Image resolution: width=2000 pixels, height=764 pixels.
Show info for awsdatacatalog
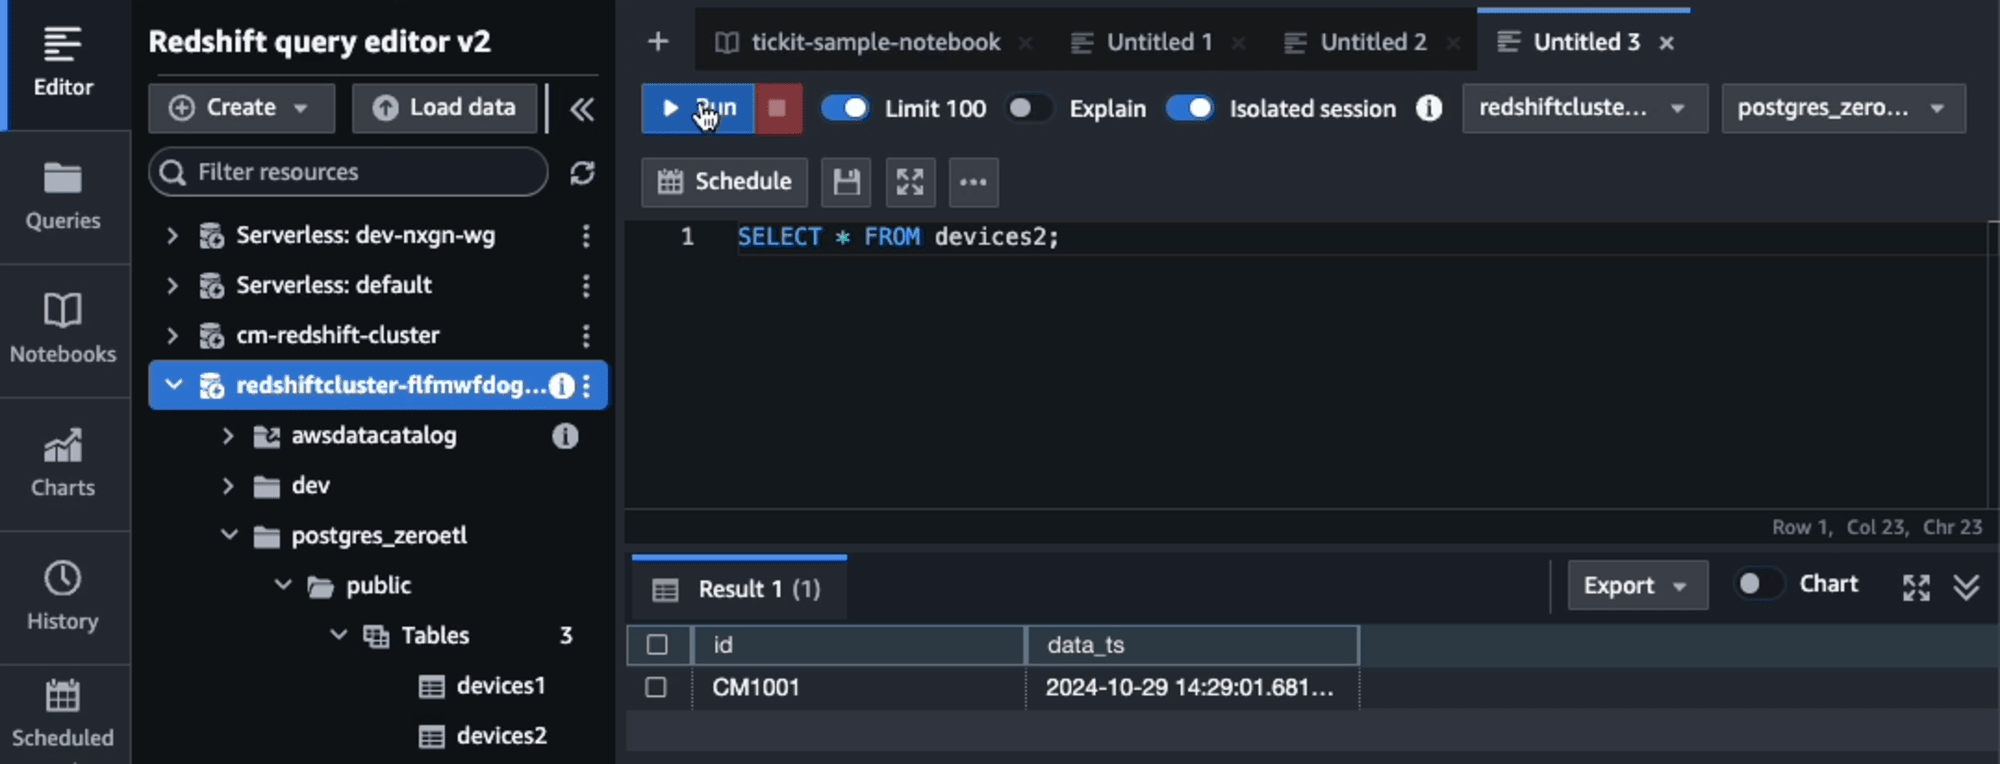tap(565, 436)
